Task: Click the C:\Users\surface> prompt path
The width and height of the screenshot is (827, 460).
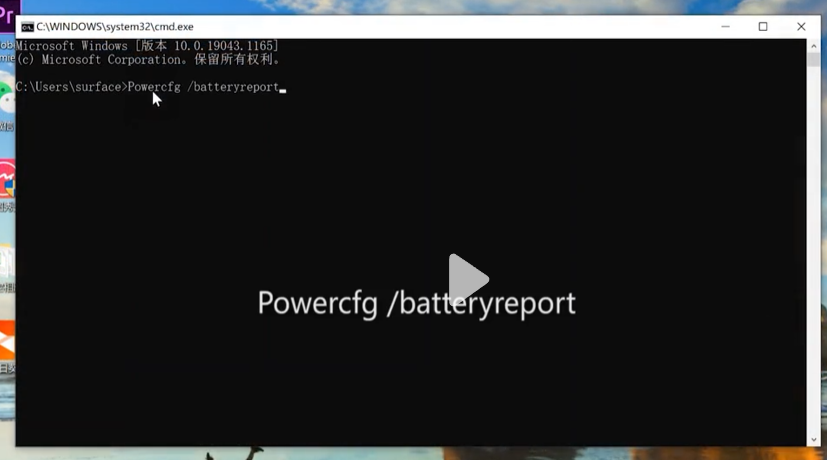Action: click(x=70, y=87)
